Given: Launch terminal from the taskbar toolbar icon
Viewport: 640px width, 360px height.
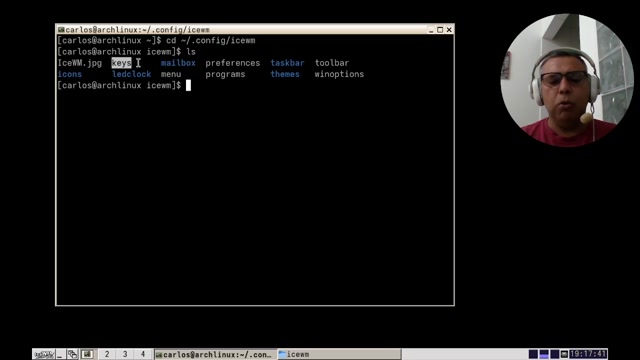Looking at the screenshot, I should coord(87,354).
